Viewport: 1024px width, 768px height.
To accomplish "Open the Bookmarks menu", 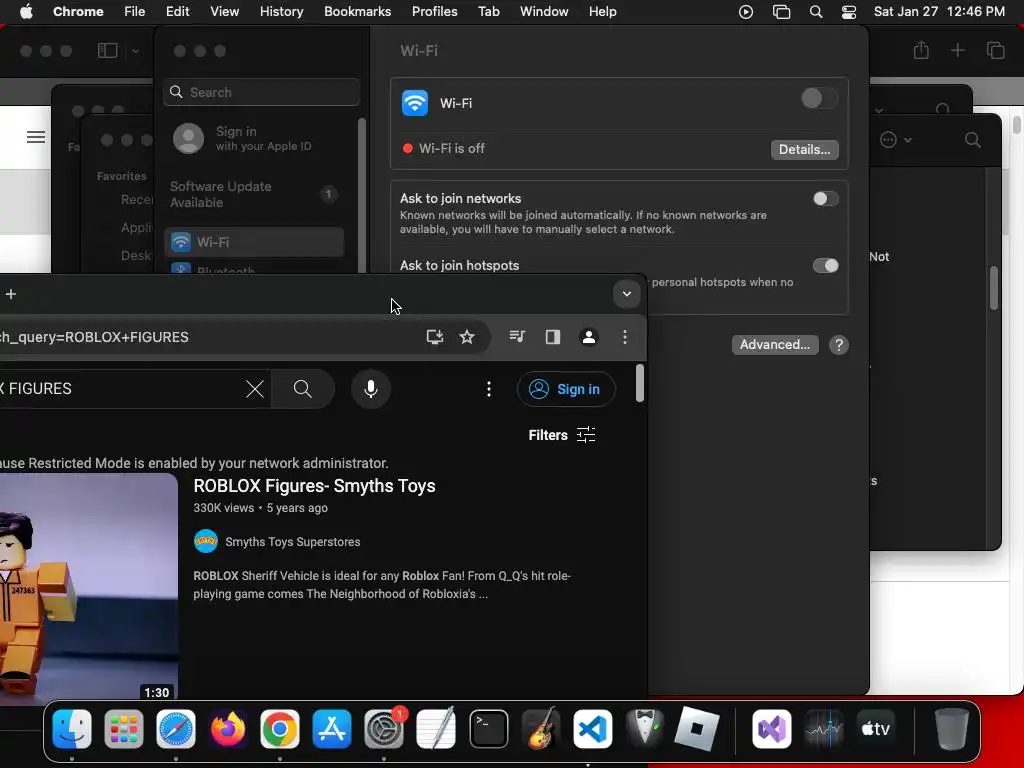I will click(x=357, y=12).
